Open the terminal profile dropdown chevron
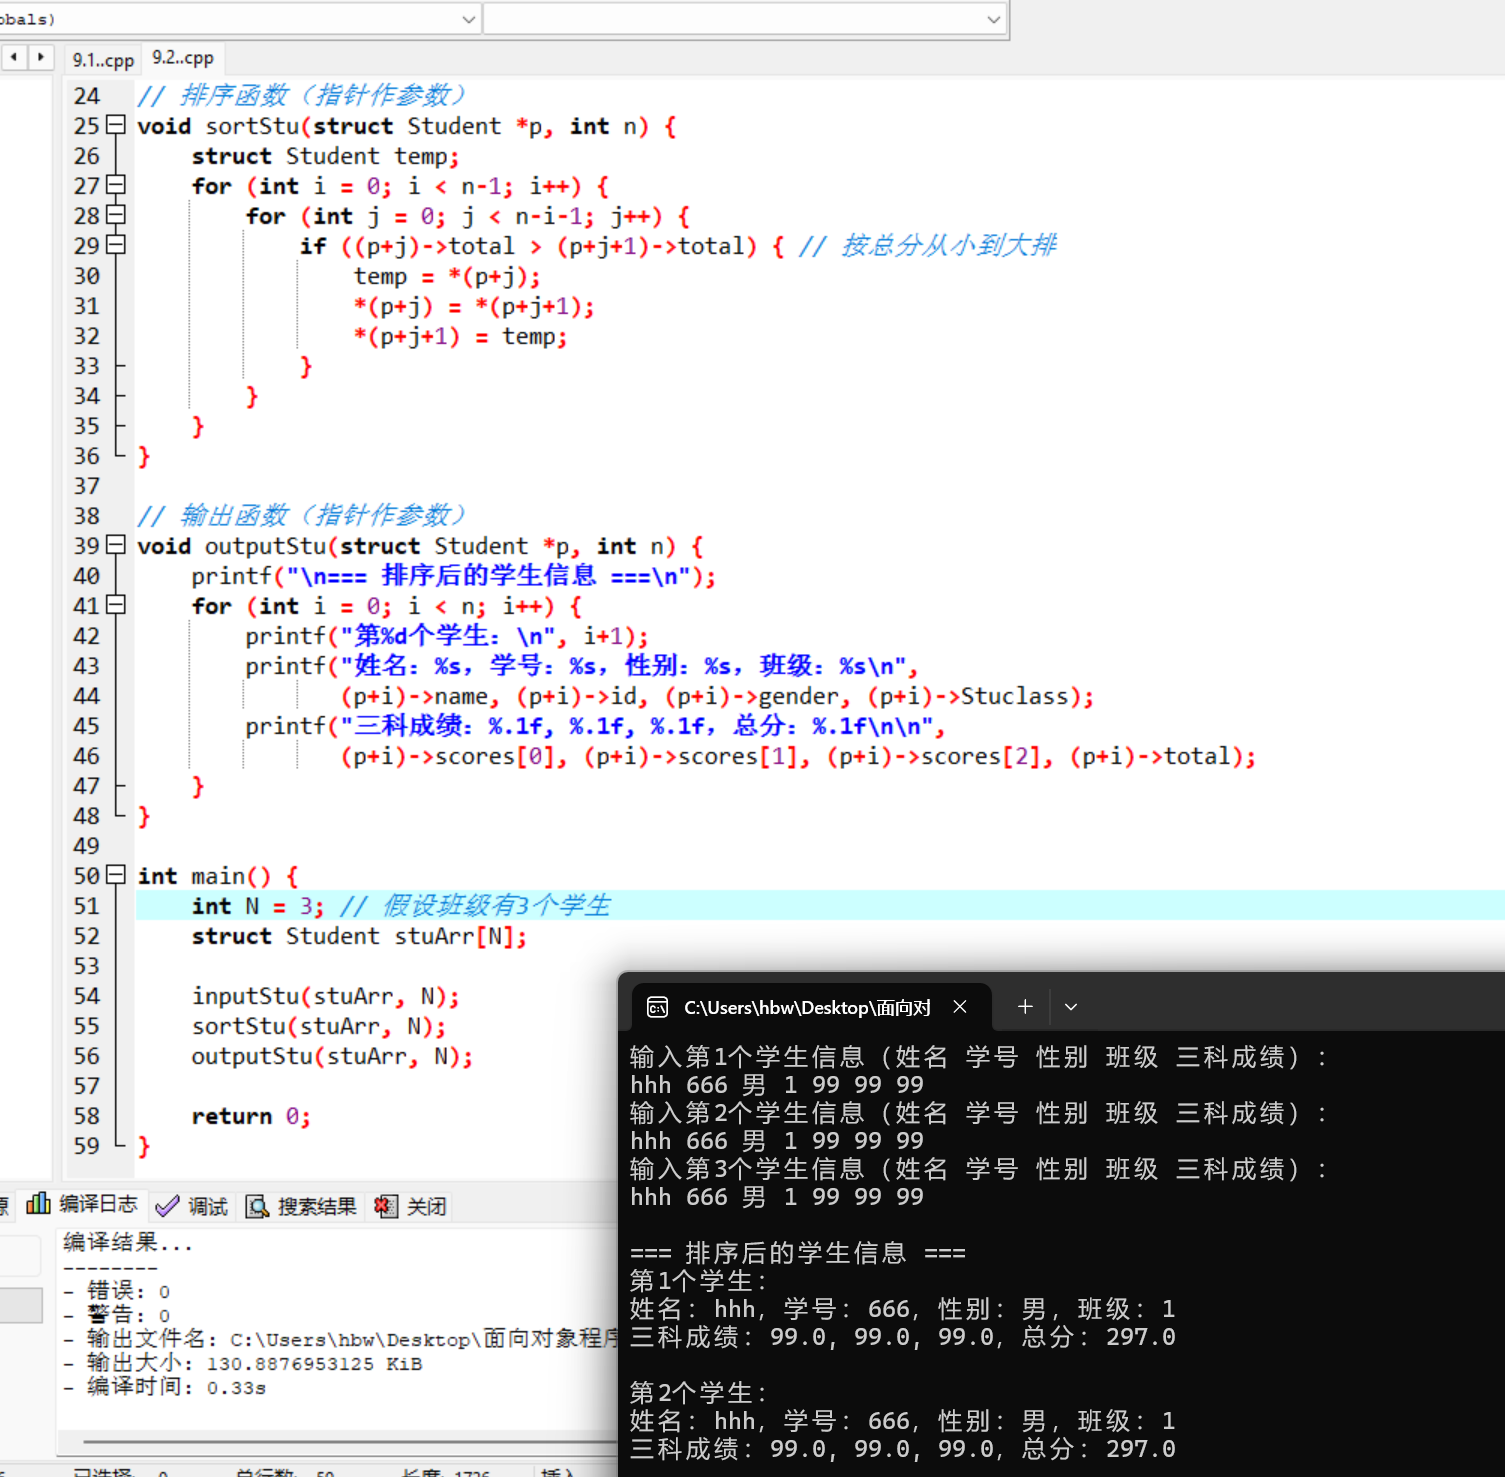This screenshot has width=1505, height=1477. 1071,1007
